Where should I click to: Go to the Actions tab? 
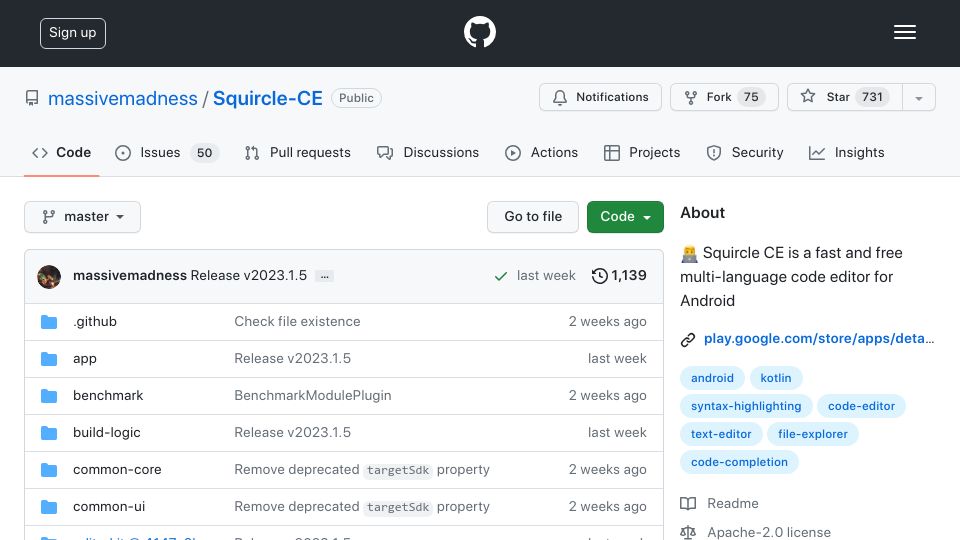pos(541,152)
